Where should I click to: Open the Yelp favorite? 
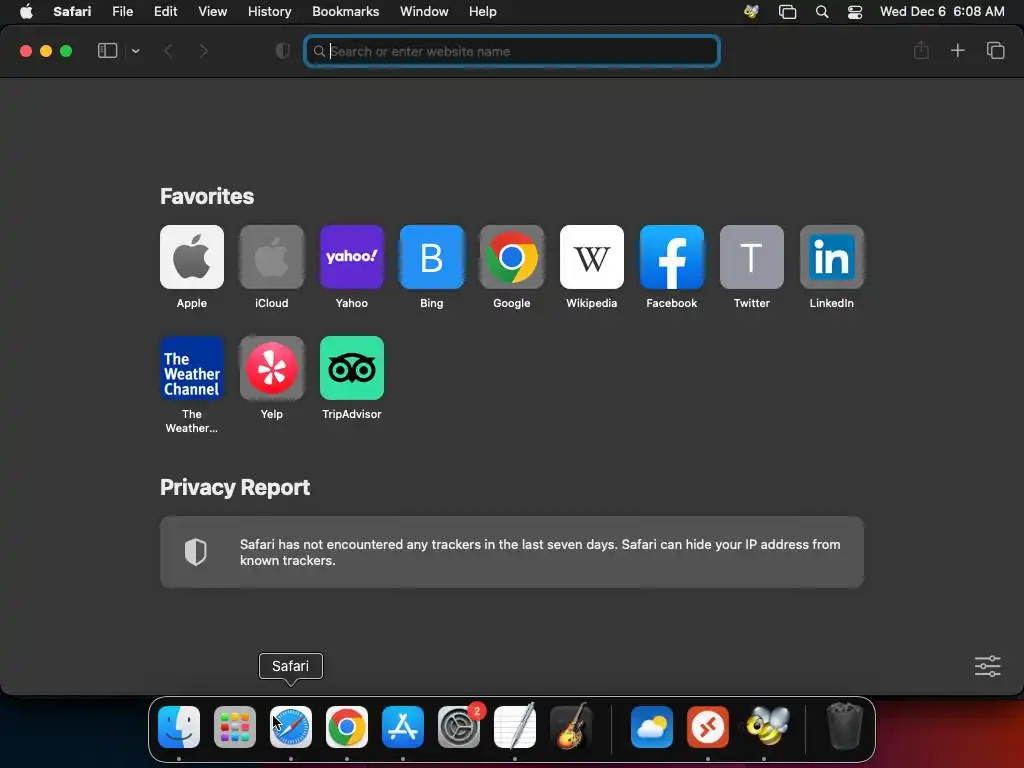(272, 368)
